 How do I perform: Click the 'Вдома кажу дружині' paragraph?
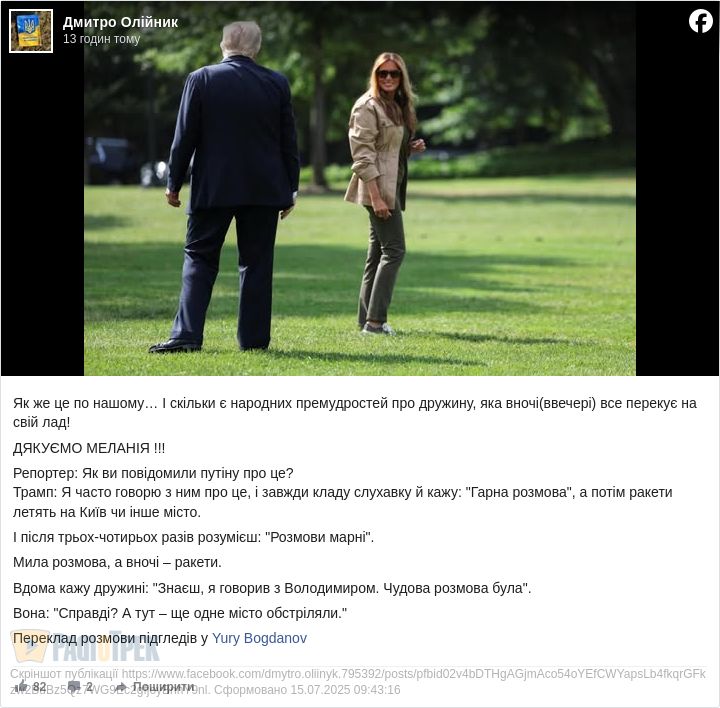coord(272,588)
